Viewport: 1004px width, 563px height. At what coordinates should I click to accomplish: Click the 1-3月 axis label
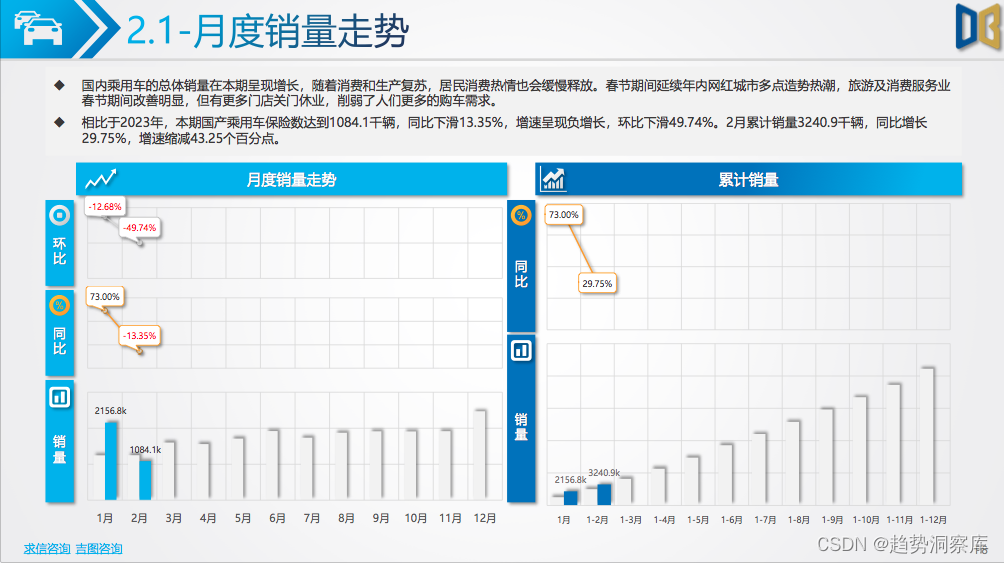pos(631,520)
